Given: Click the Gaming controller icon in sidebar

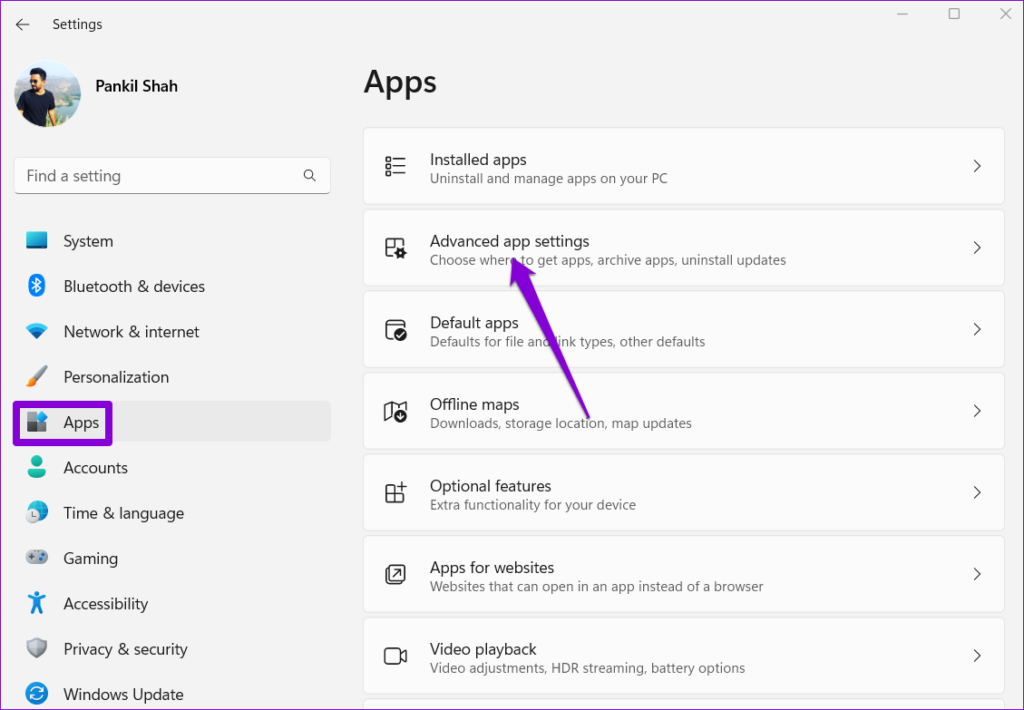Looking at the screenshot, I should click(36, 558).
